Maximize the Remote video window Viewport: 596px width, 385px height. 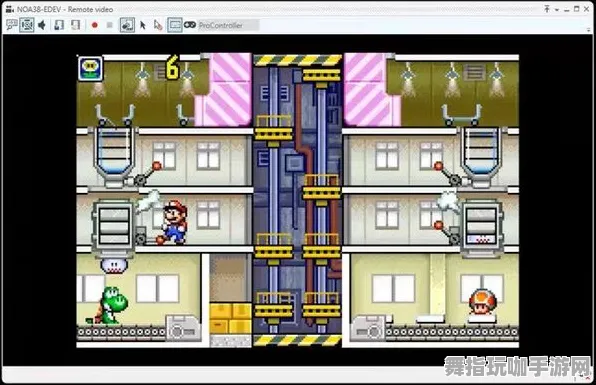(x=577, y=9)
